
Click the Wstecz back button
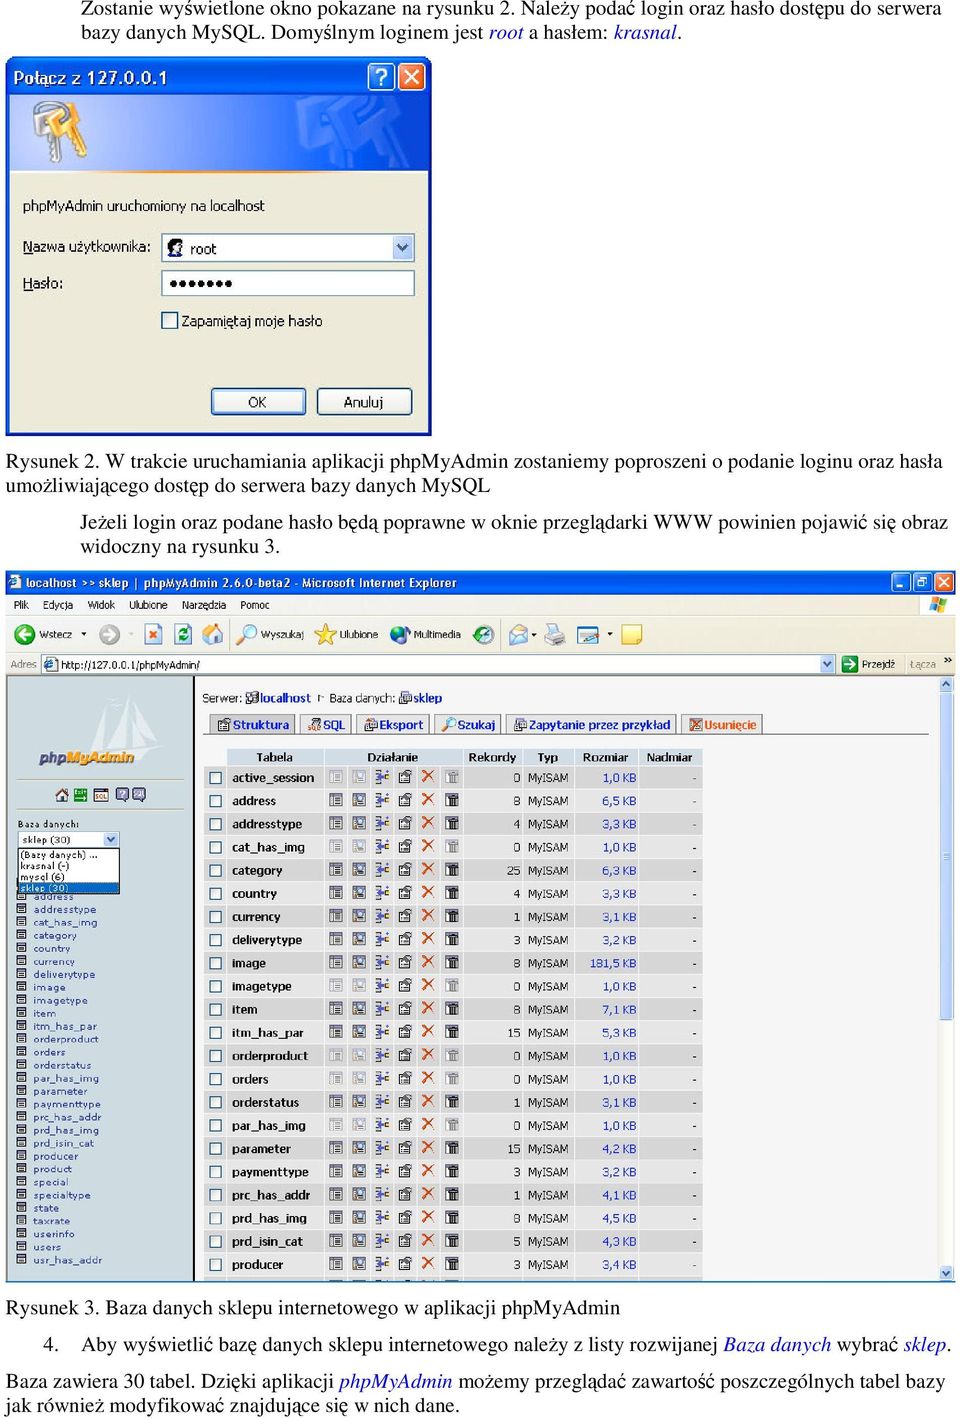44,634
